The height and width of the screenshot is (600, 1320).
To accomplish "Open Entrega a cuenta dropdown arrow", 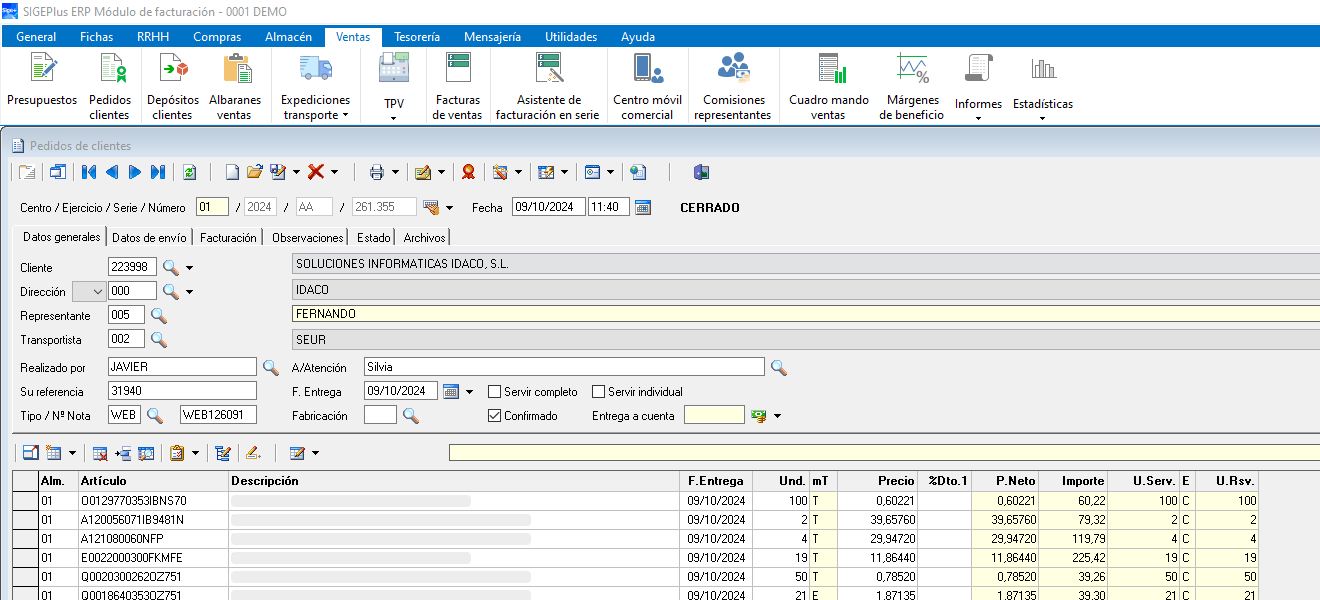I will [x=776, y=416].
